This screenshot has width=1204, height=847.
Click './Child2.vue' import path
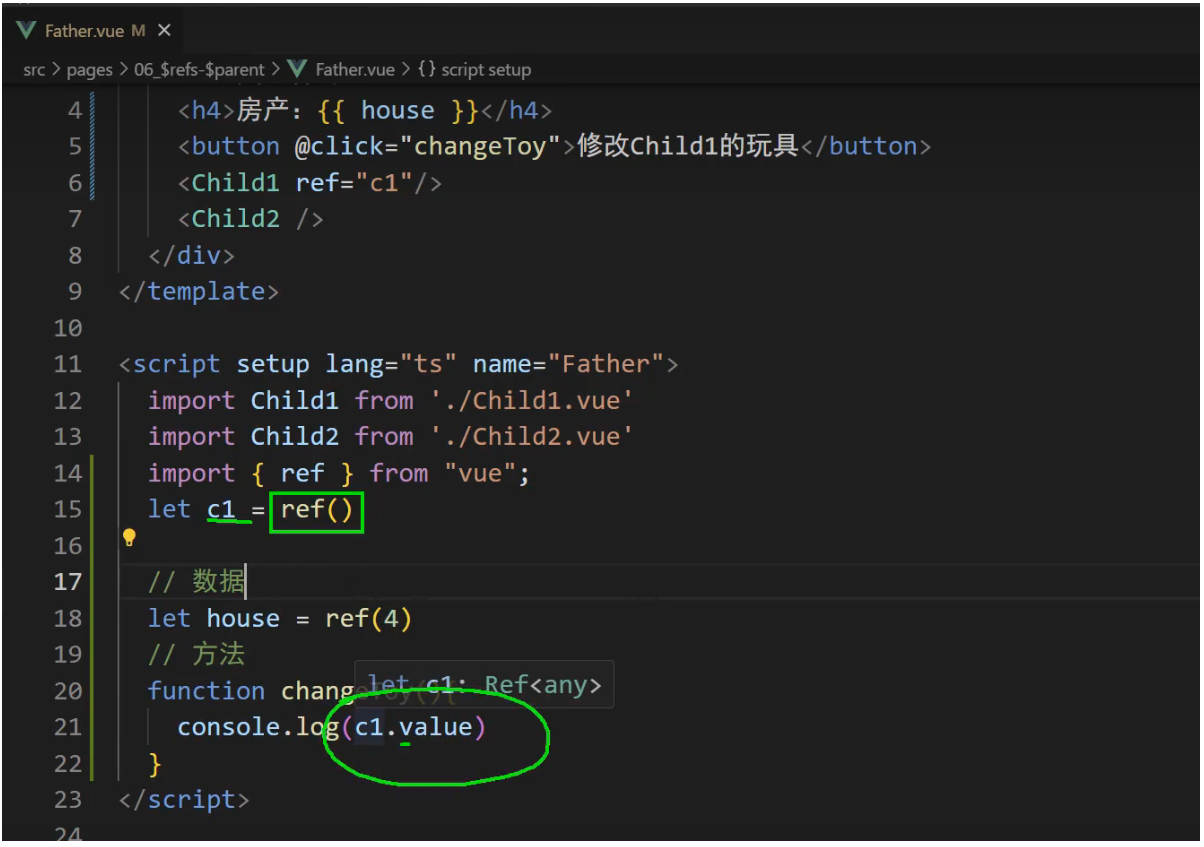[x=532, y=437]
